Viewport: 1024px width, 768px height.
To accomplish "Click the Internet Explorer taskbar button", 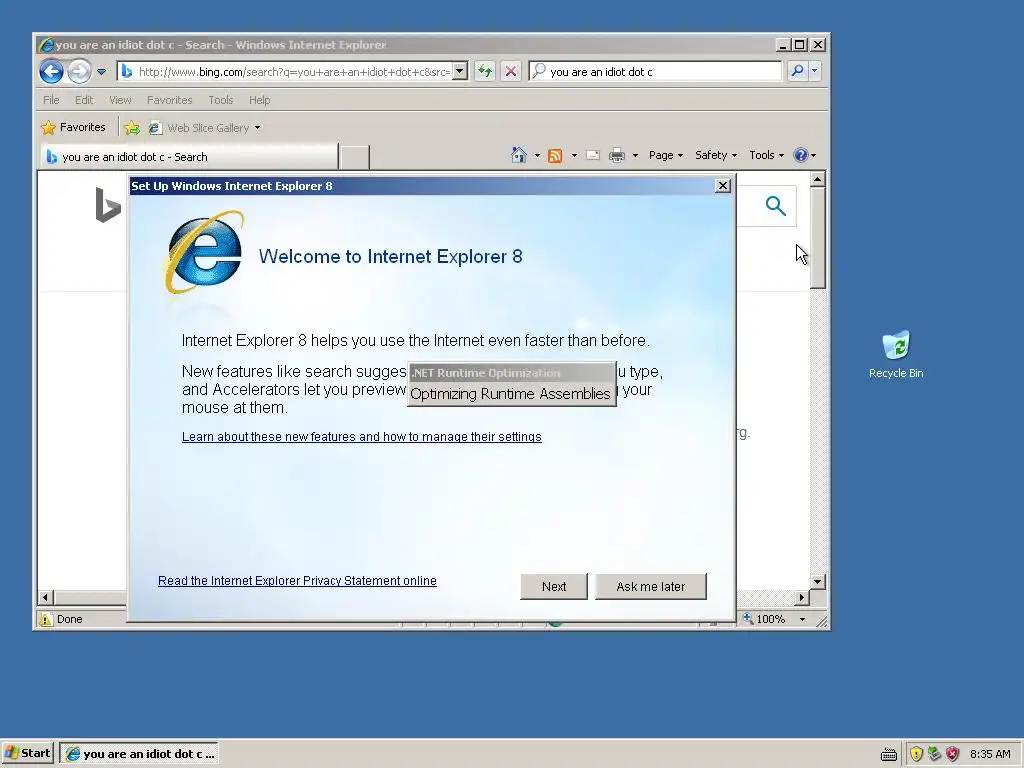I will click(x=139, y=754).
